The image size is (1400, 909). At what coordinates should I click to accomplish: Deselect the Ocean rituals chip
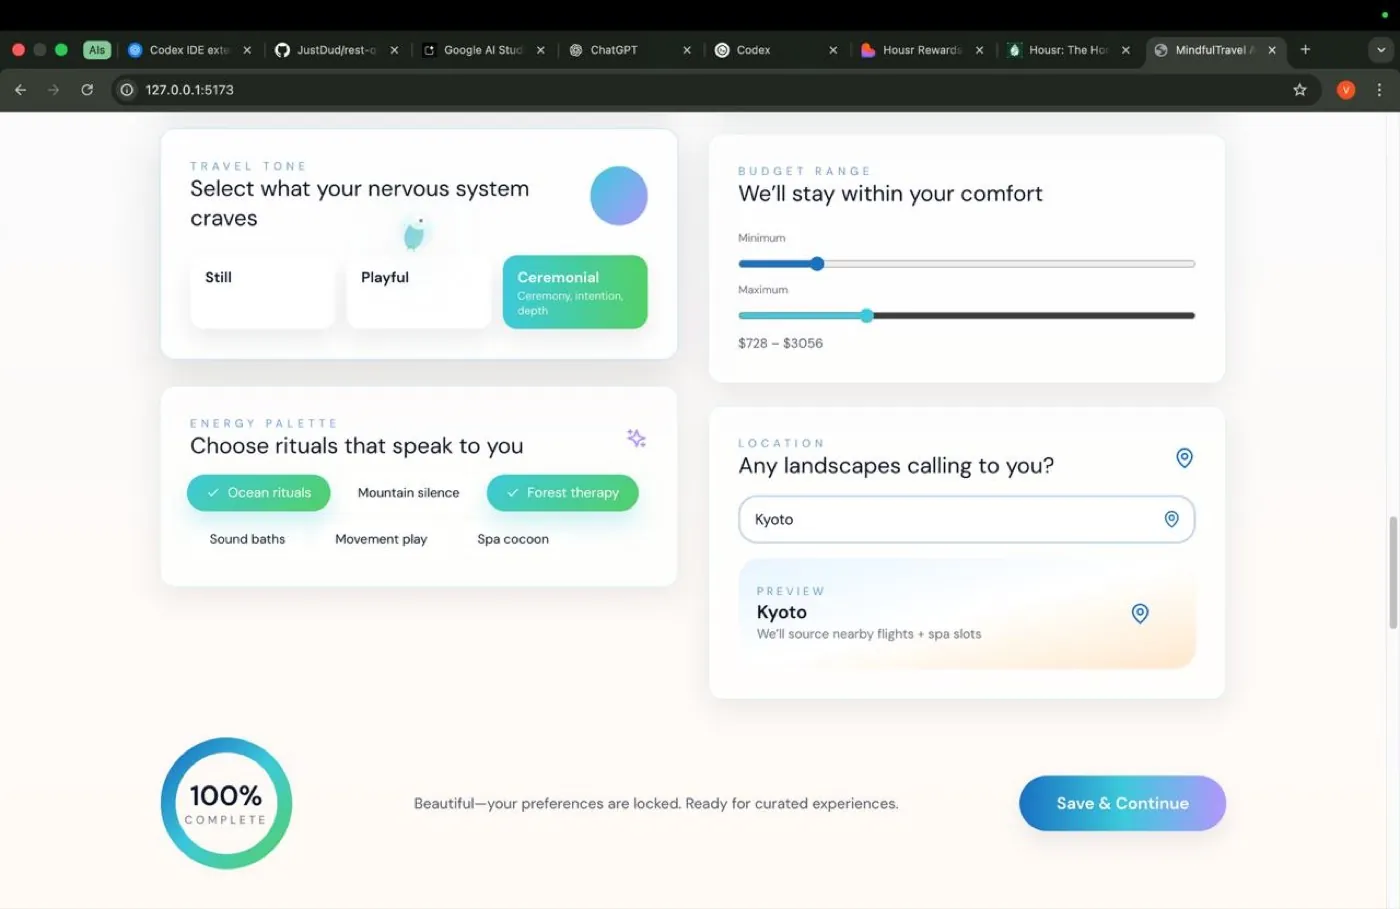(x=258, y=493)
